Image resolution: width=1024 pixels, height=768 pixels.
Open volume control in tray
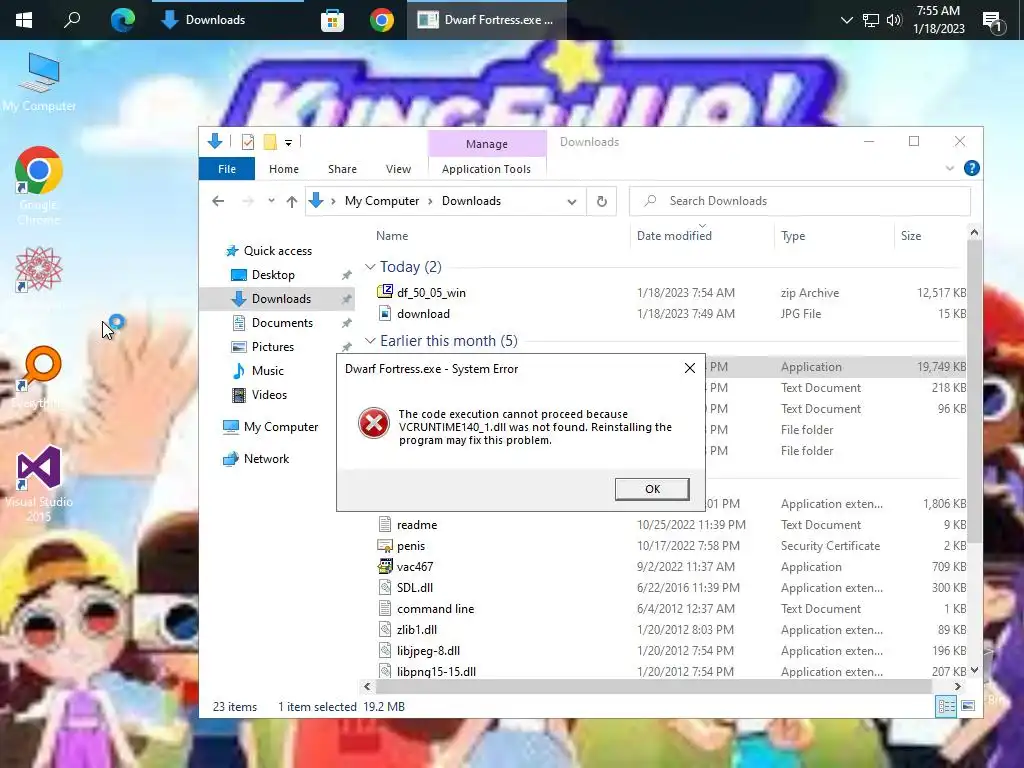point(894,20)
